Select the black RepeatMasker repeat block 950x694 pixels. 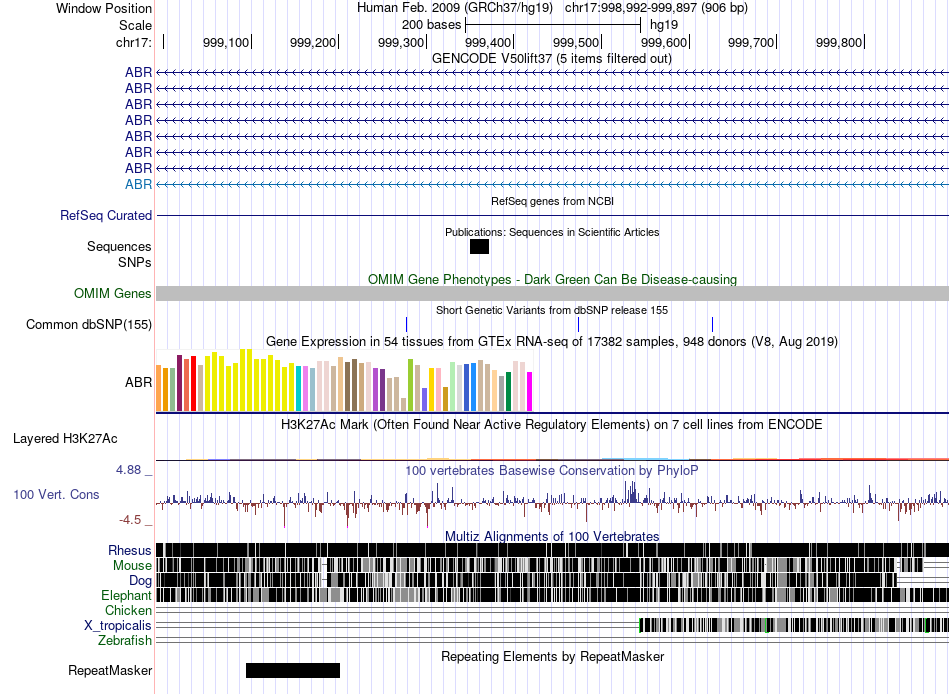click(293, 670)
